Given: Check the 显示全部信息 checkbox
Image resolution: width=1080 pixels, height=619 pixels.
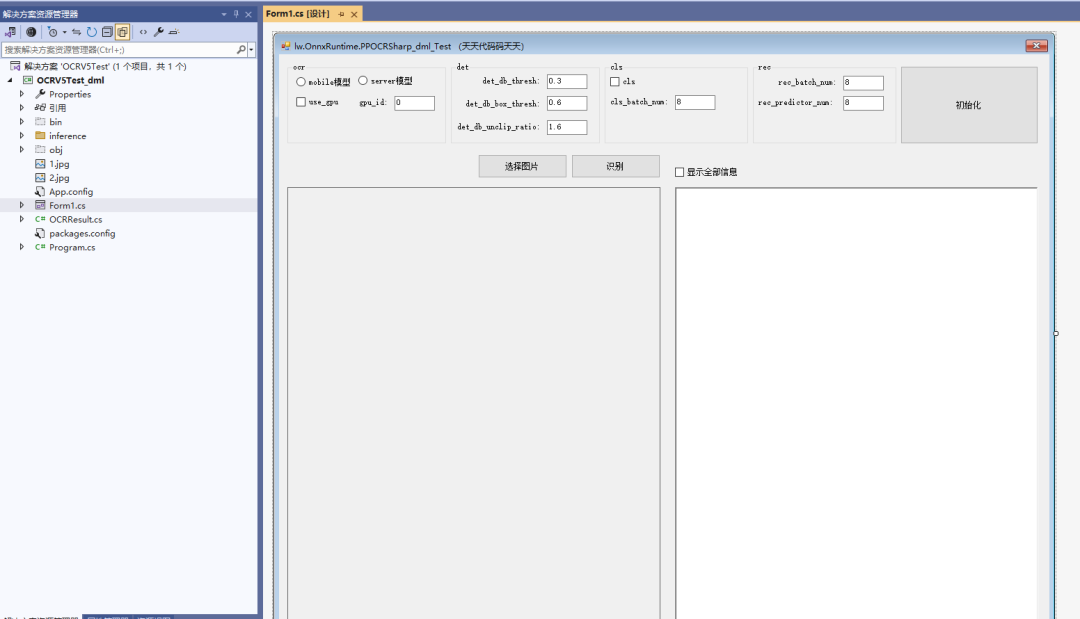Looking at the screenshot, I should [x=680, y=172].
